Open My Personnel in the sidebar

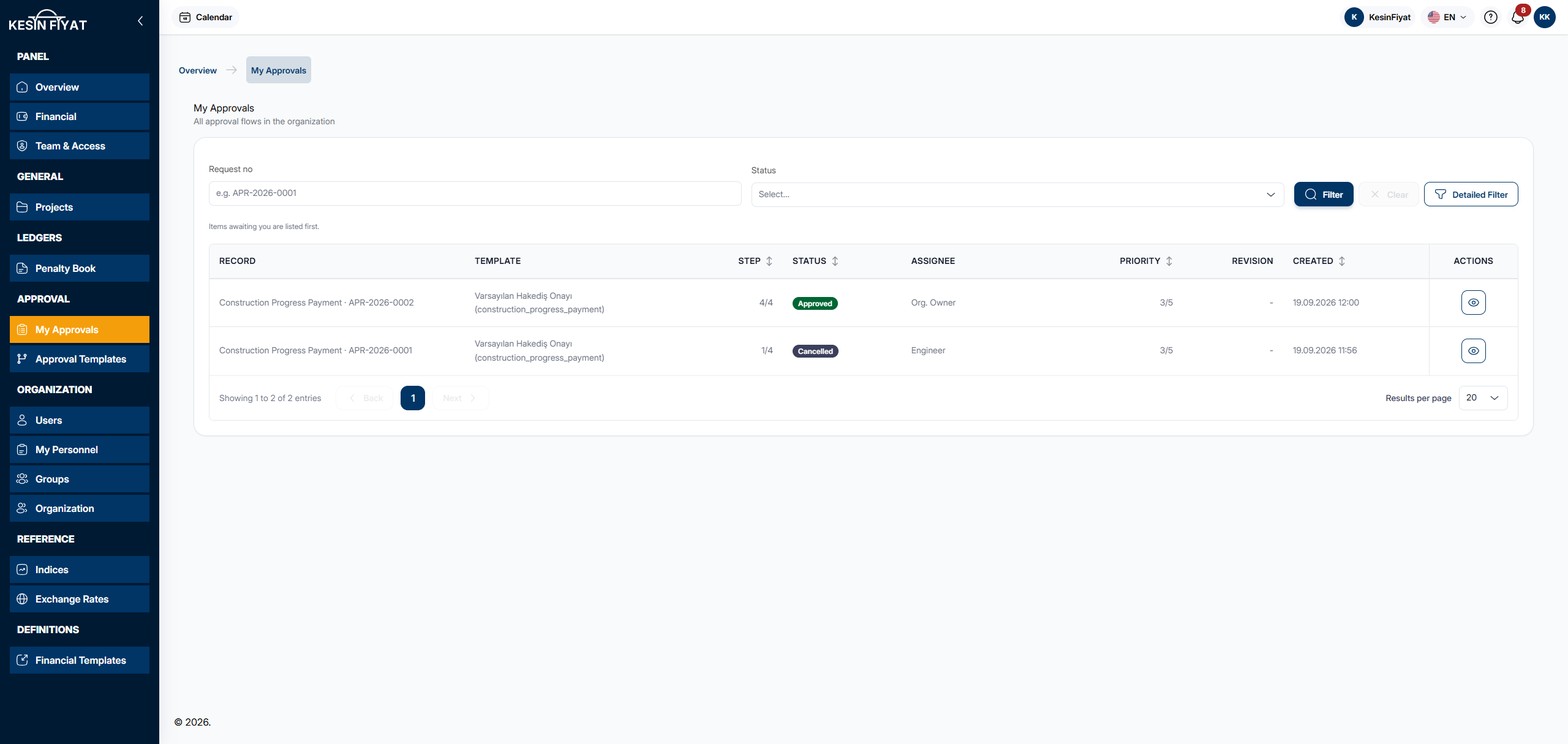pyautogui.click(x=79, y=450)
